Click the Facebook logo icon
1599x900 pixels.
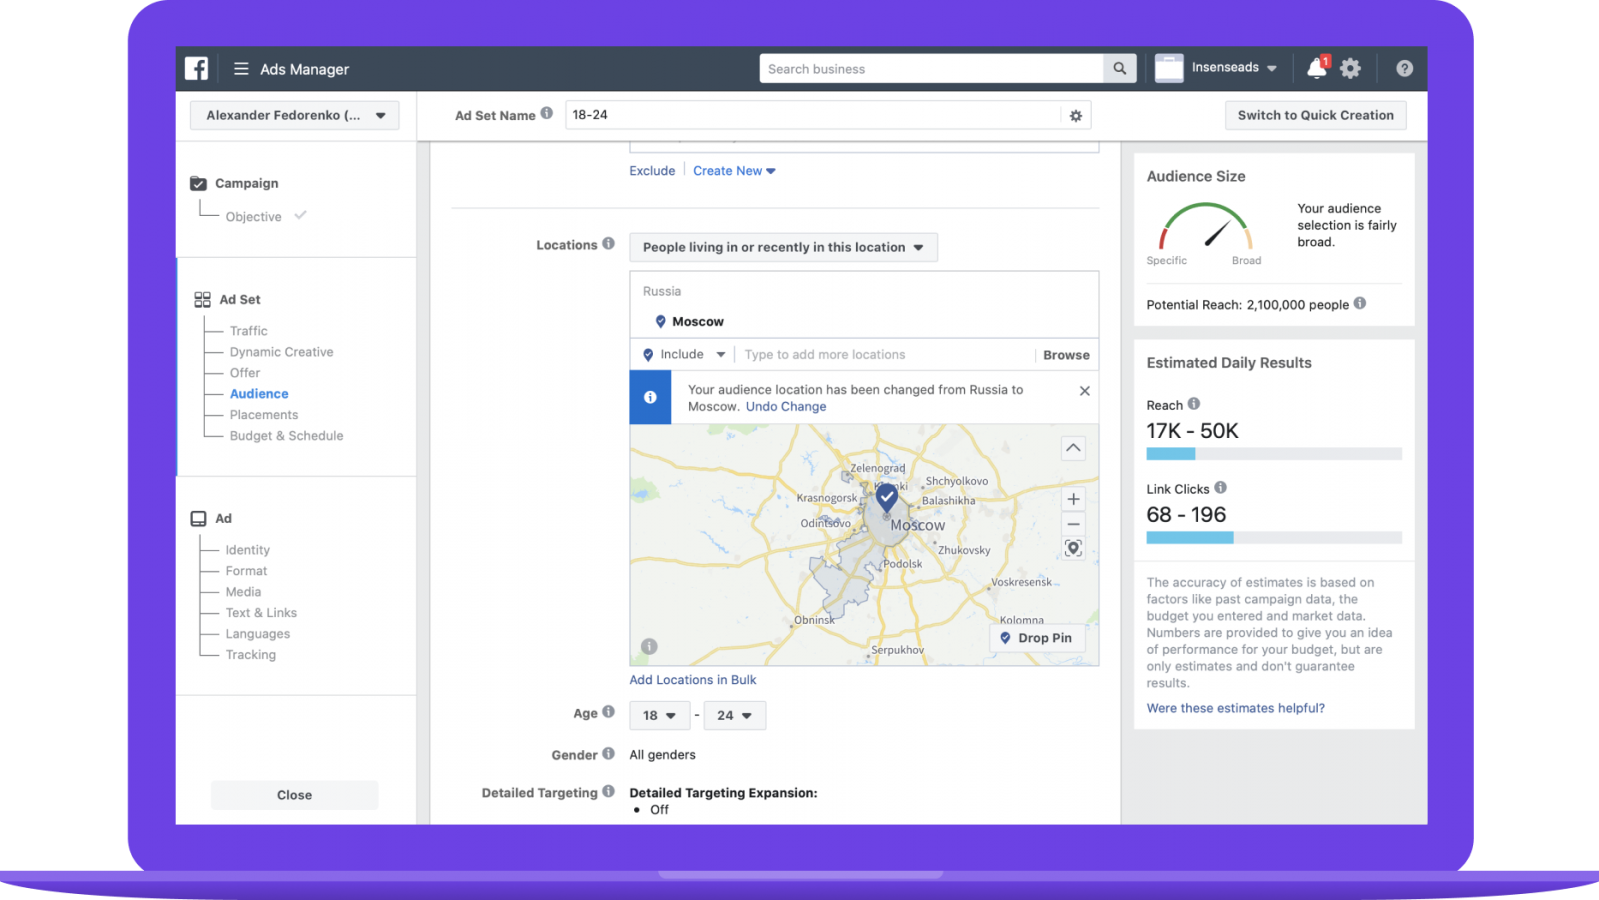[197, 68]
